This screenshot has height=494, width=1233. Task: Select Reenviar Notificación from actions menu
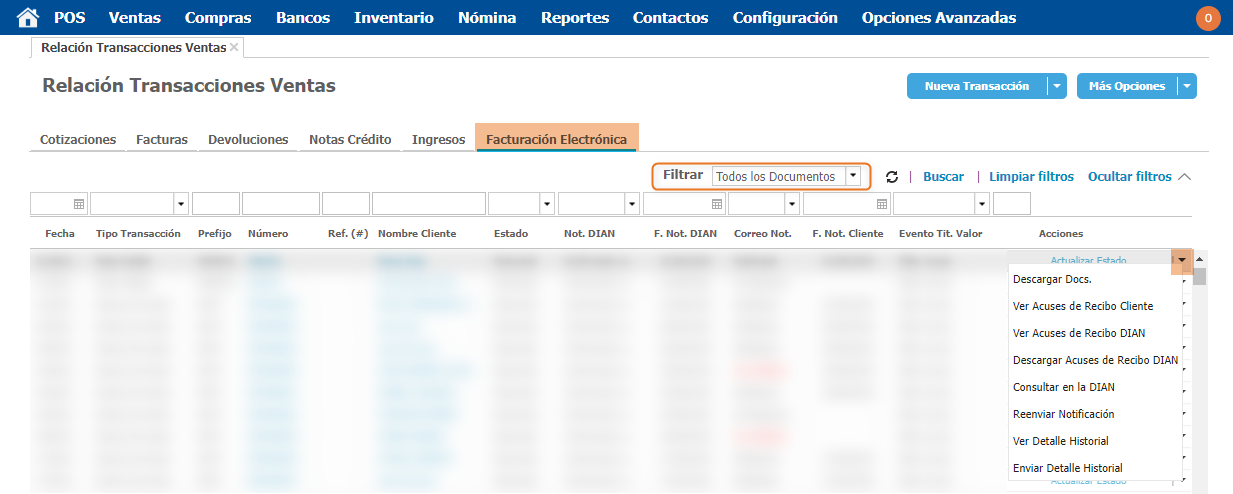1063,414
